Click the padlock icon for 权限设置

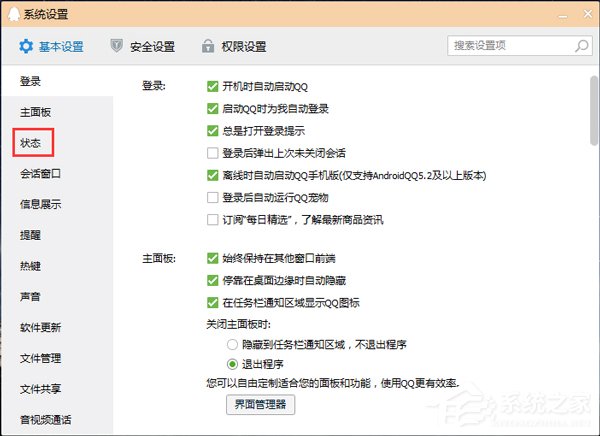point(208,46)
